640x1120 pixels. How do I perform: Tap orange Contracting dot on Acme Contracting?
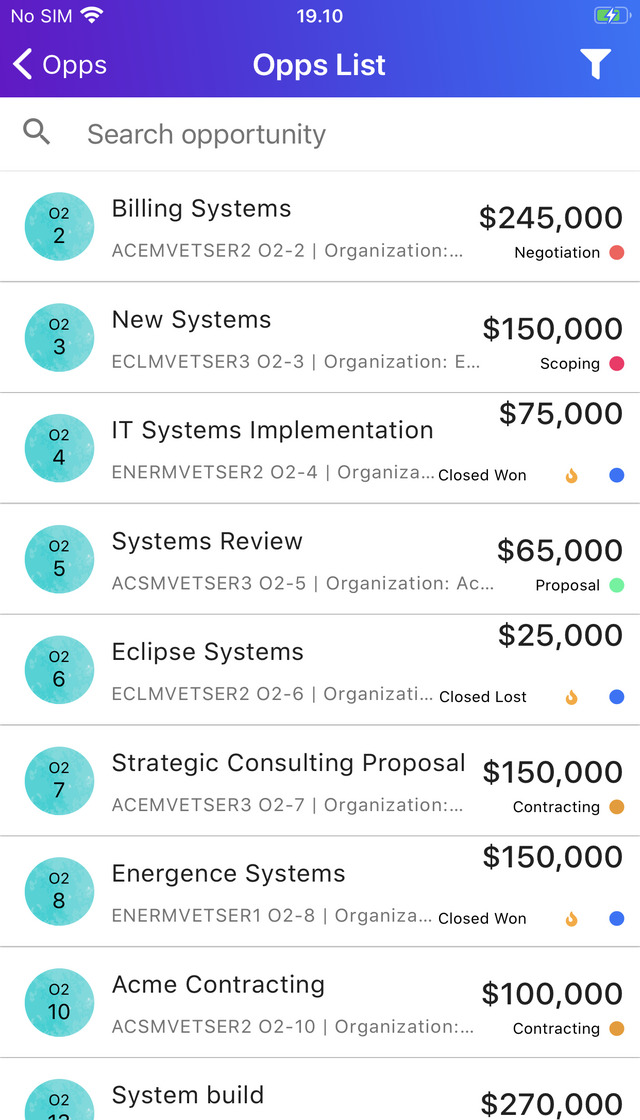[x=616, y=1028]
